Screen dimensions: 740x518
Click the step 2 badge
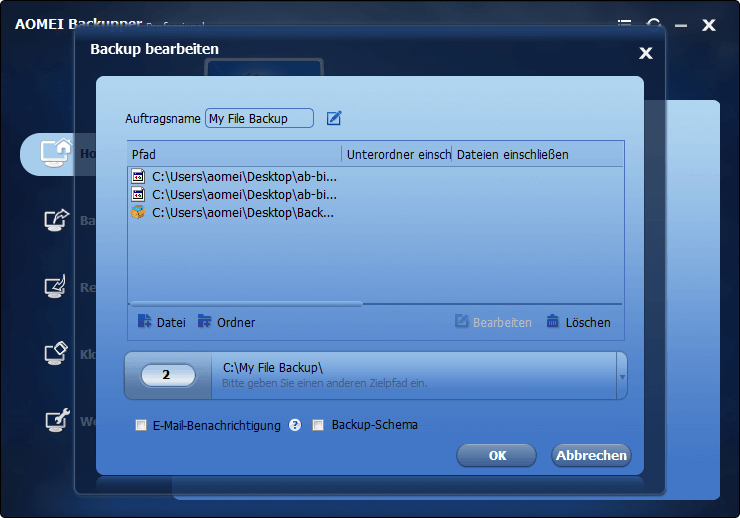tap(168, 375)
